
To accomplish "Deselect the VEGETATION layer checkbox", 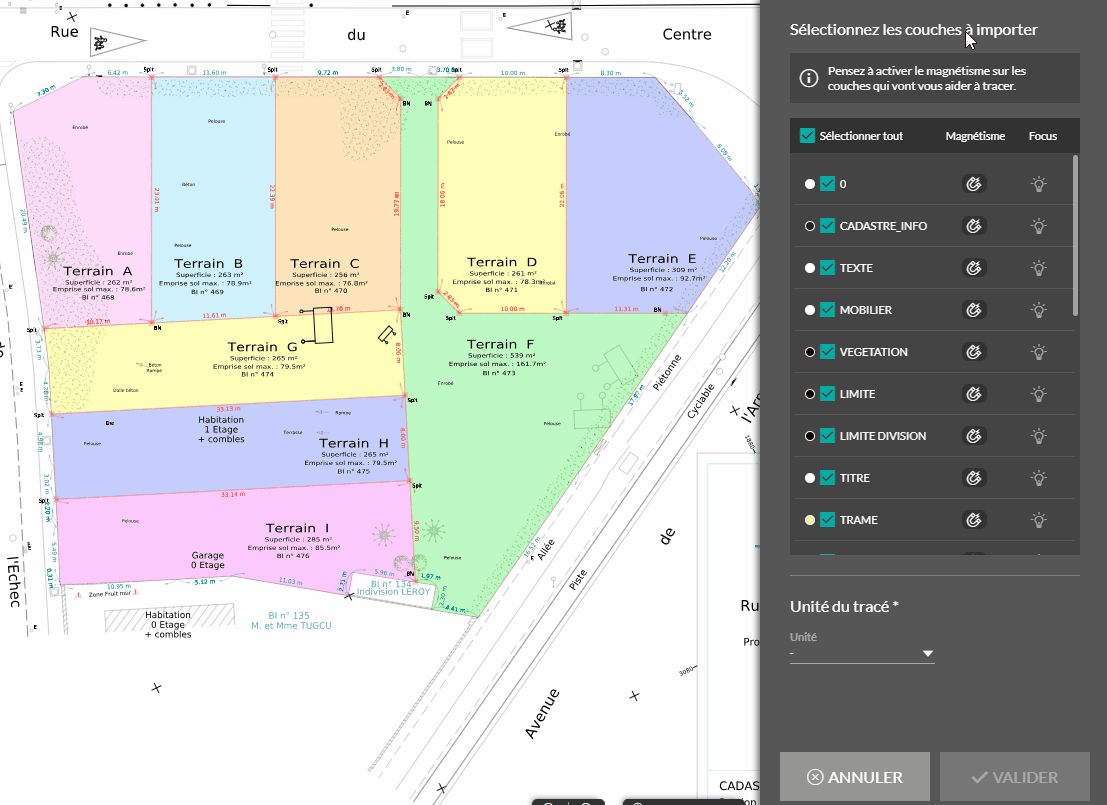I will tap(827, 352).
